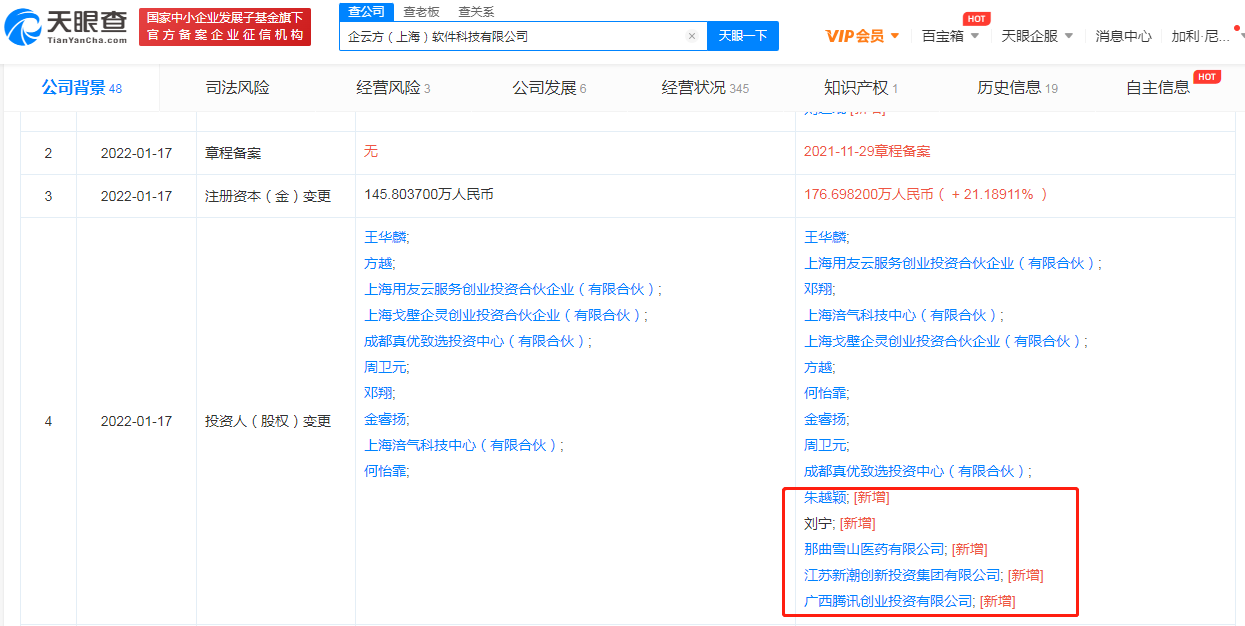Click the red 官方备案企业征信机构 banner
1245x626 pixels.
(224, 27)
